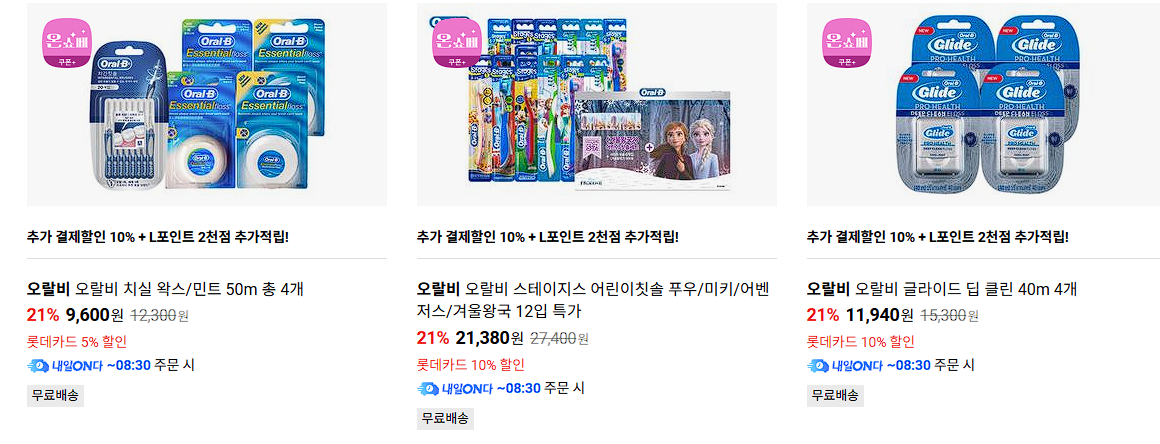Image resolution: width=1160 pixels, height=444 pixels.
Task: Click promo text above 오랄비 스테이지스 item
Action: point(547,238)
